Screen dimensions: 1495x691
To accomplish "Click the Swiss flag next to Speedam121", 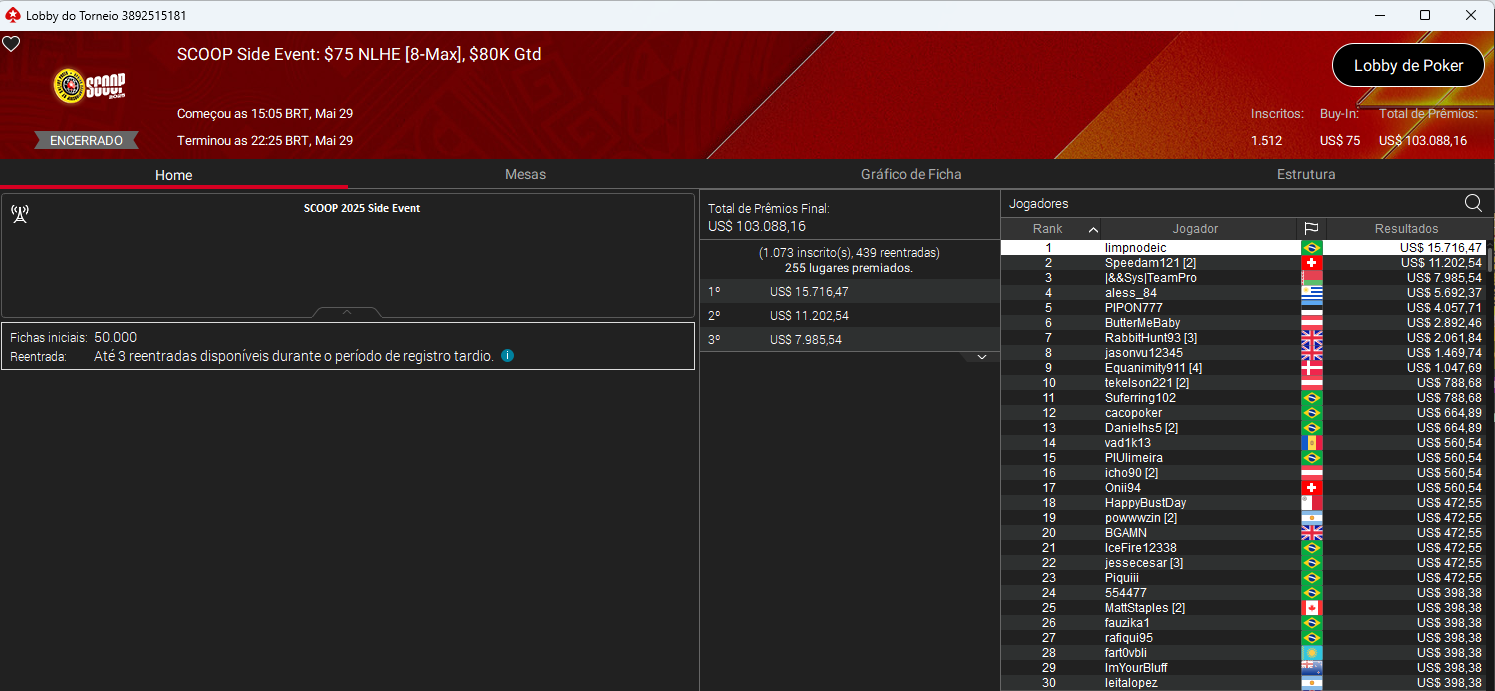I will (1311, 262).
